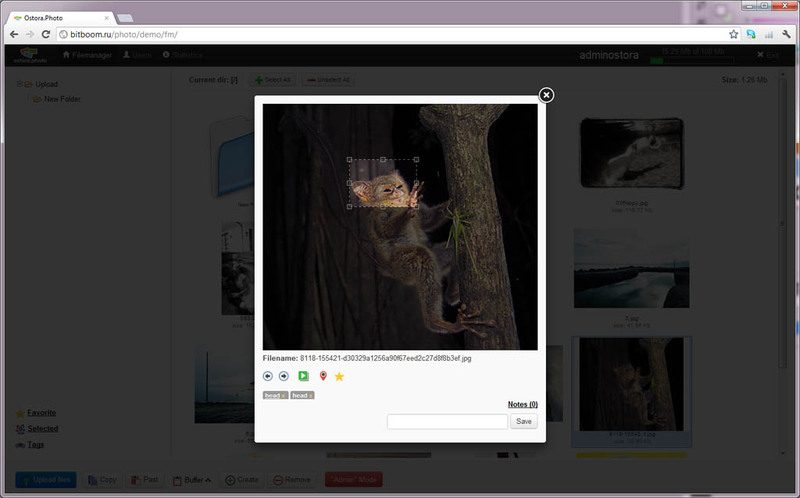Click the signal bars extension icon
The height and width of the screenshot is (498, 800).
(768, 34)
